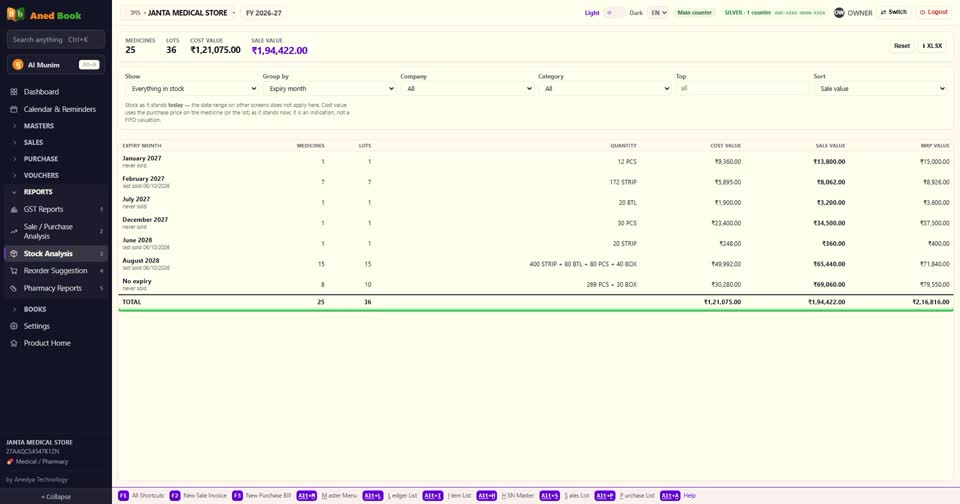960x504 pixels.
Task: Open Calendar & Reminders calendar icon
Action: [x=13, y=109]
